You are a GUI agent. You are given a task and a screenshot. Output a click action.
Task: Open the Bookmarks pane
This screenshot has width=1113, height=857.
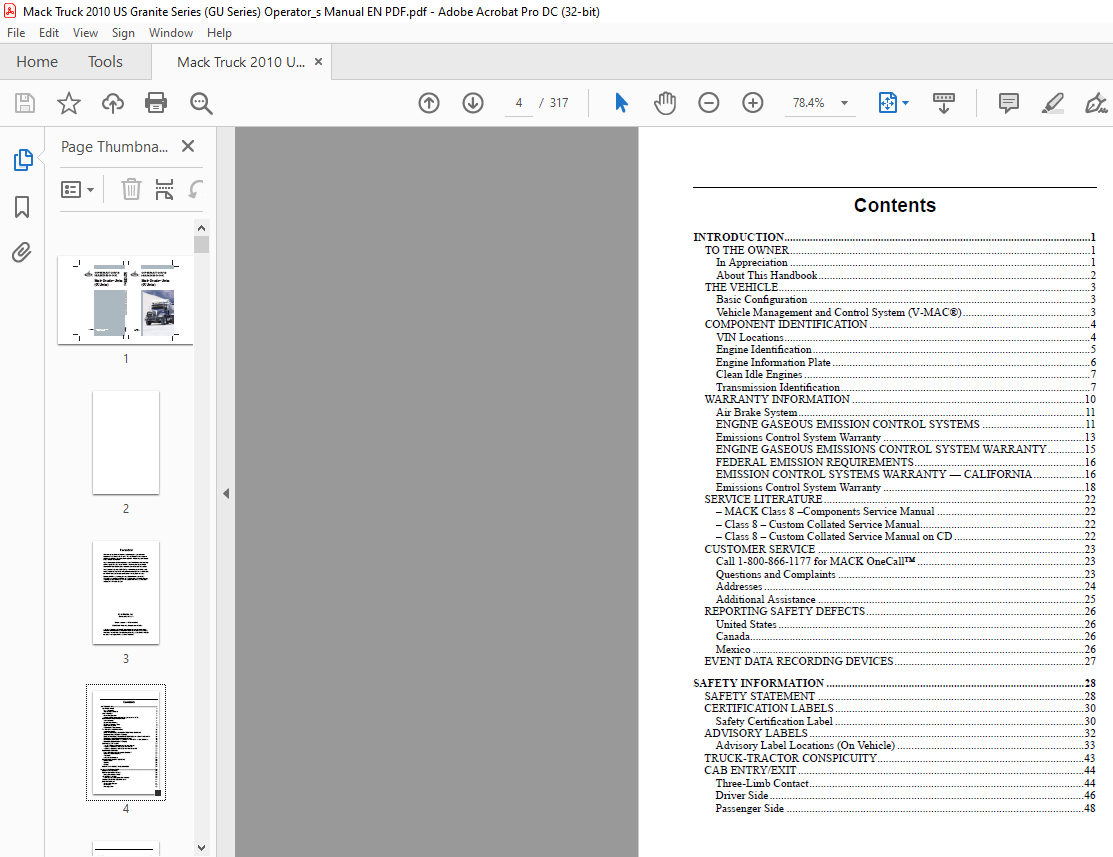pos(22,207)
